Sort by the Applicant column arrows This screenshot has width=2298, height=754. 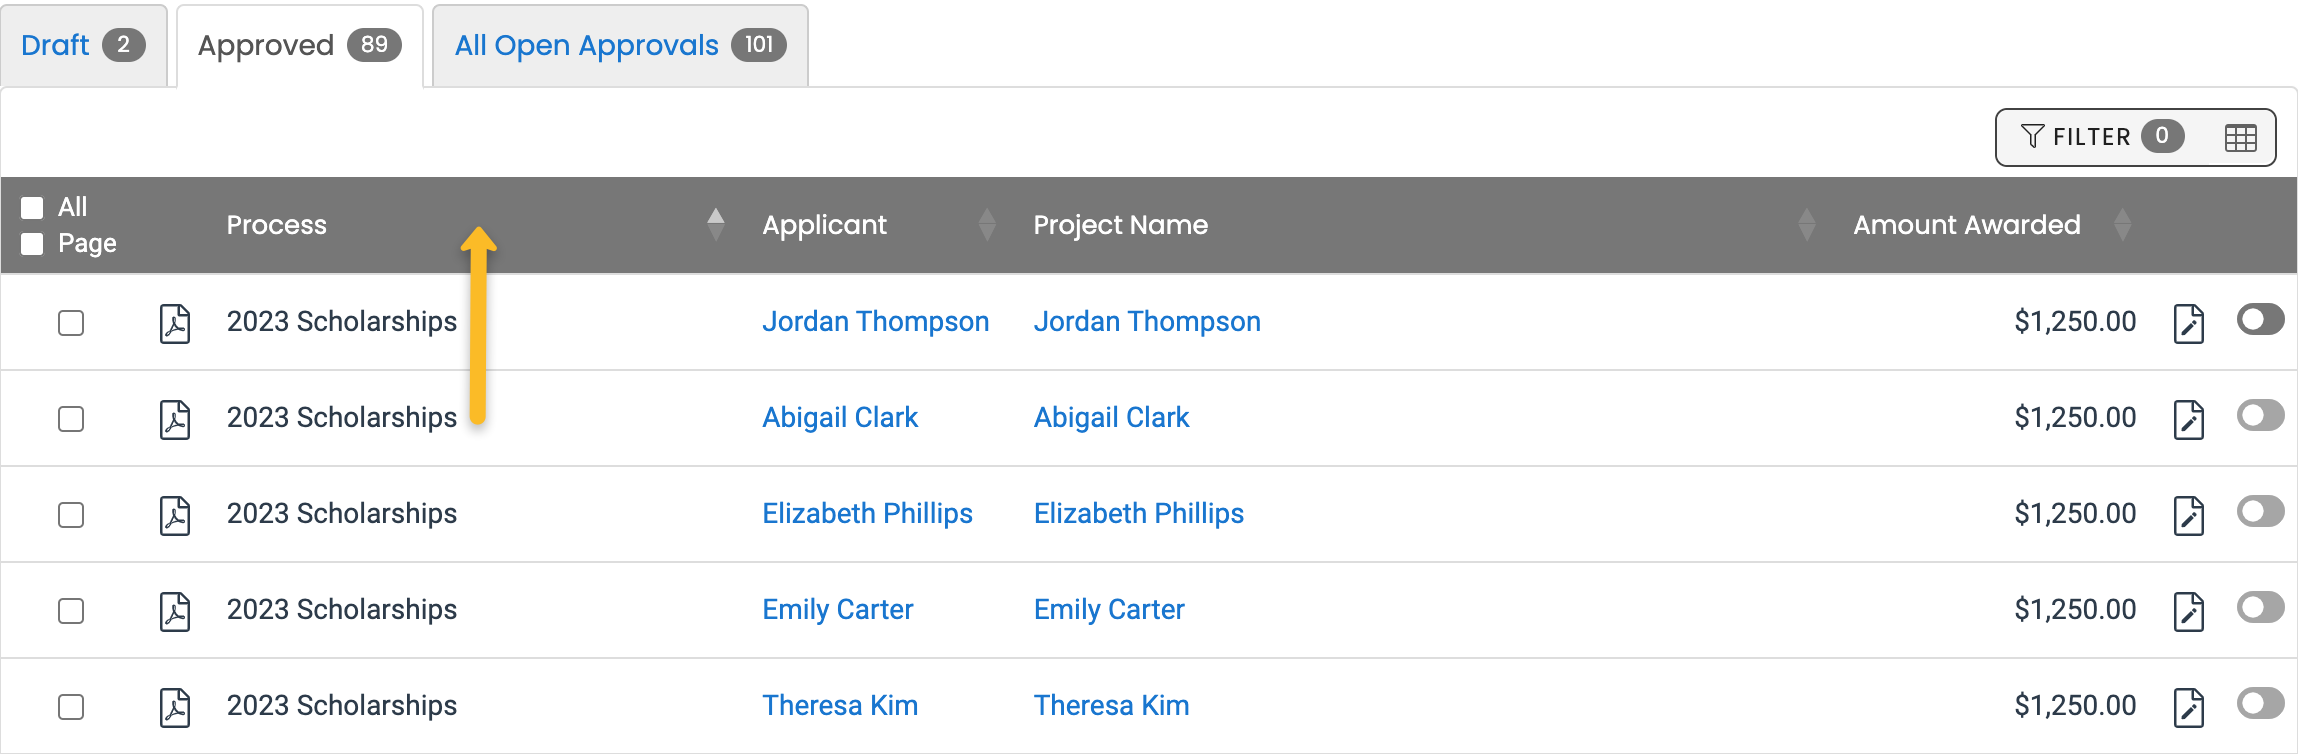tap(987, 224)
